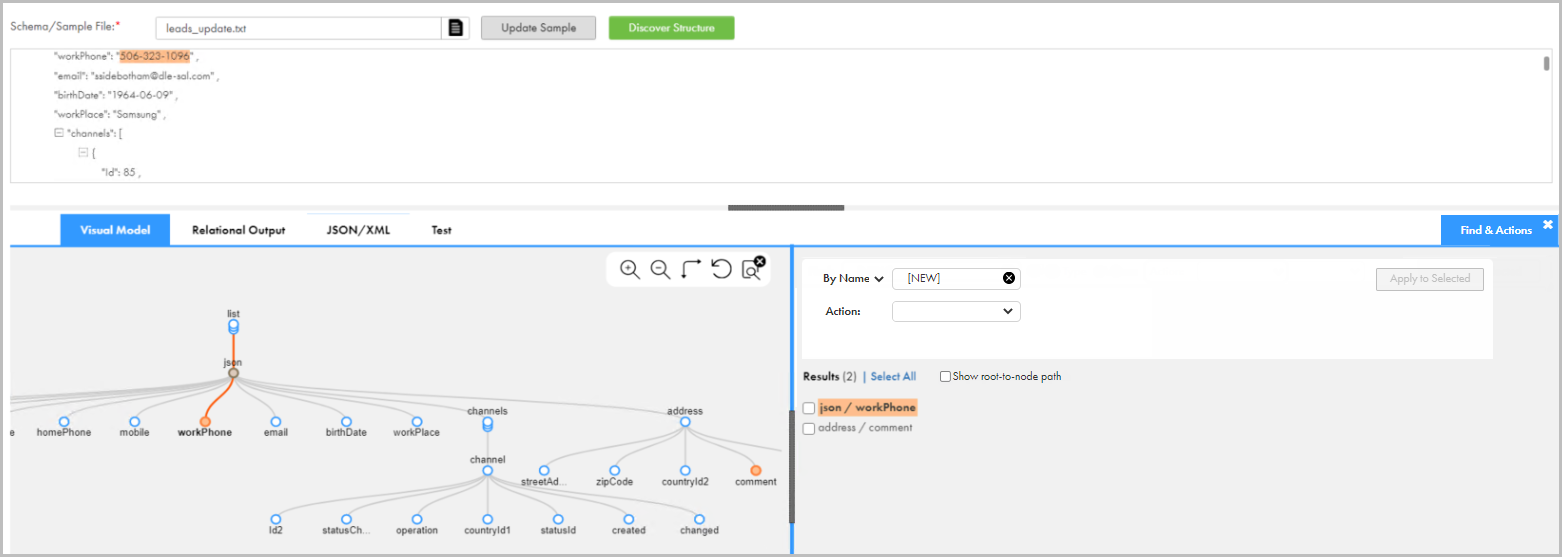1562x557 pixels.
Task: Collapse the "channels" array in sample JSON
Action: click(58, 134)
